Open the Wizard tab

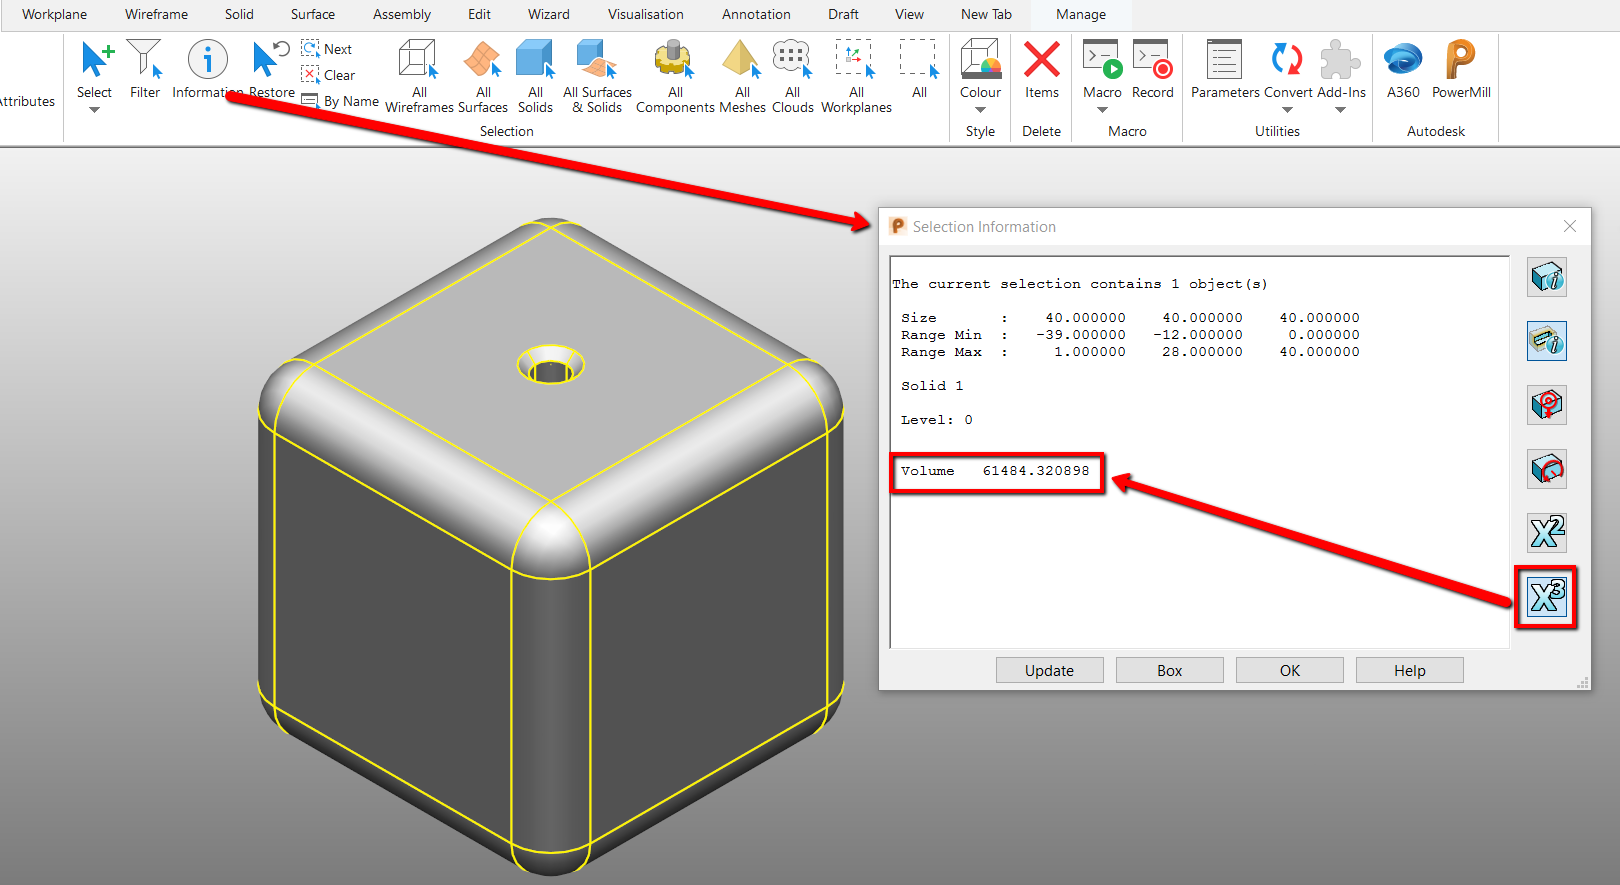point(549,14)
